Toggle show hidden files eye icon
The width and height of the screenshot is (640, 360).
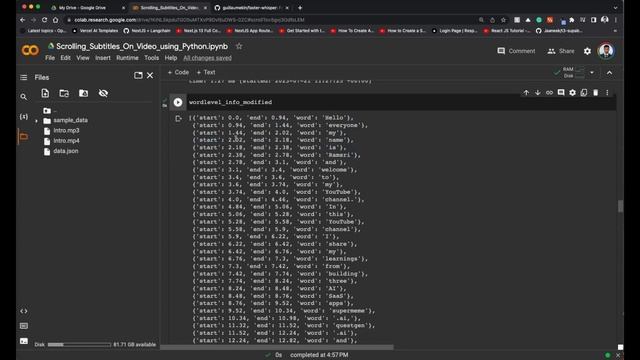click(103, 93)
